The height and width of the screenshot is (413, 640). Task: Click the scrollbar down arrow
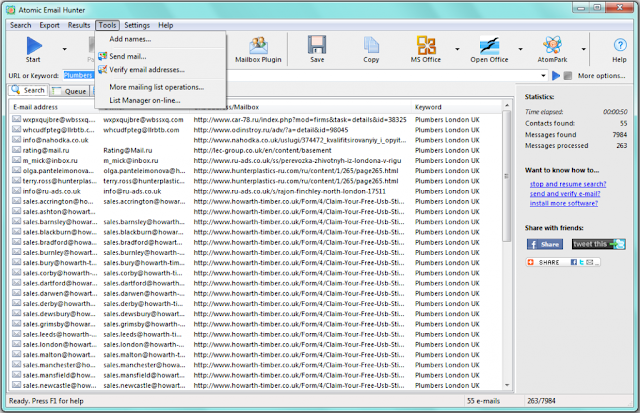click(507, 385)
